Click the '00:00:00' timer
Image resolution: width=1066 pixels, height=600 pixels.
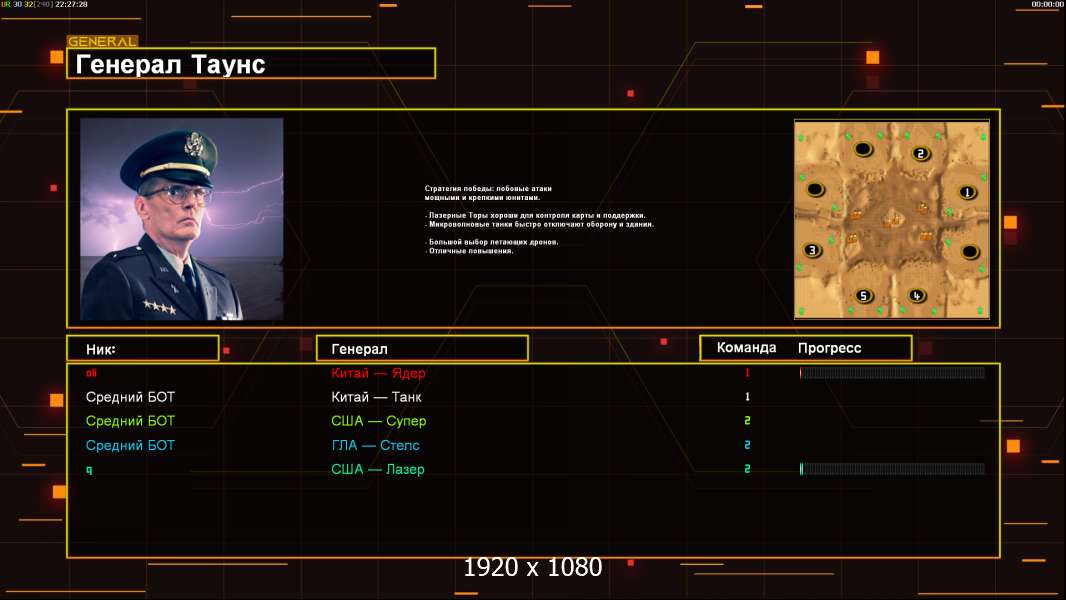1047,4
